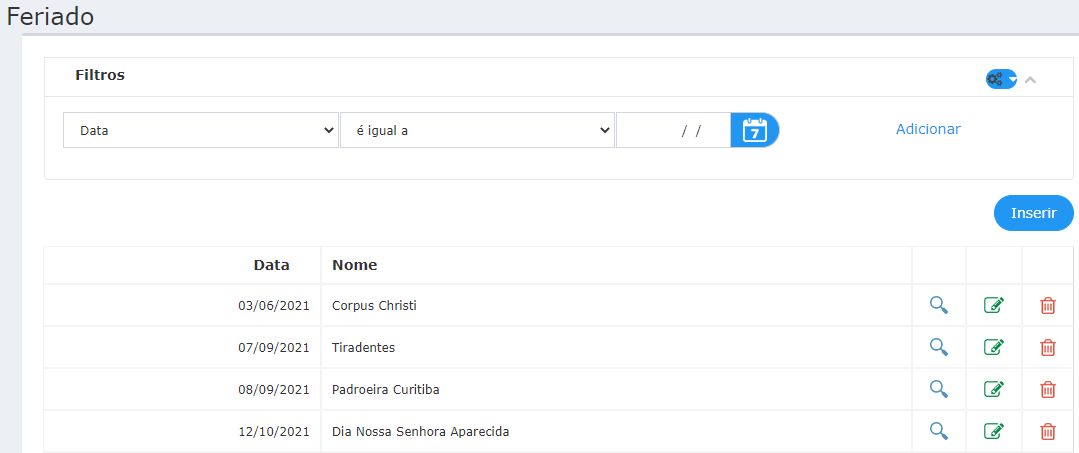The width and height of the screenshot is (1079, 453).
Task: Focus the date filter input field
Action: tap(673, 130)
